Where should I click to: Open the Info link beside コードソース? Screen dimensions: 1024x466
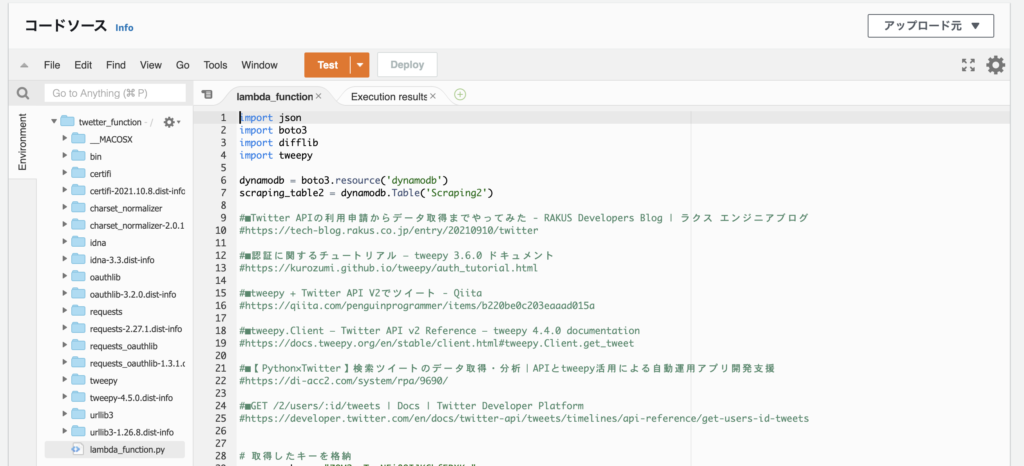coord(124,27)
